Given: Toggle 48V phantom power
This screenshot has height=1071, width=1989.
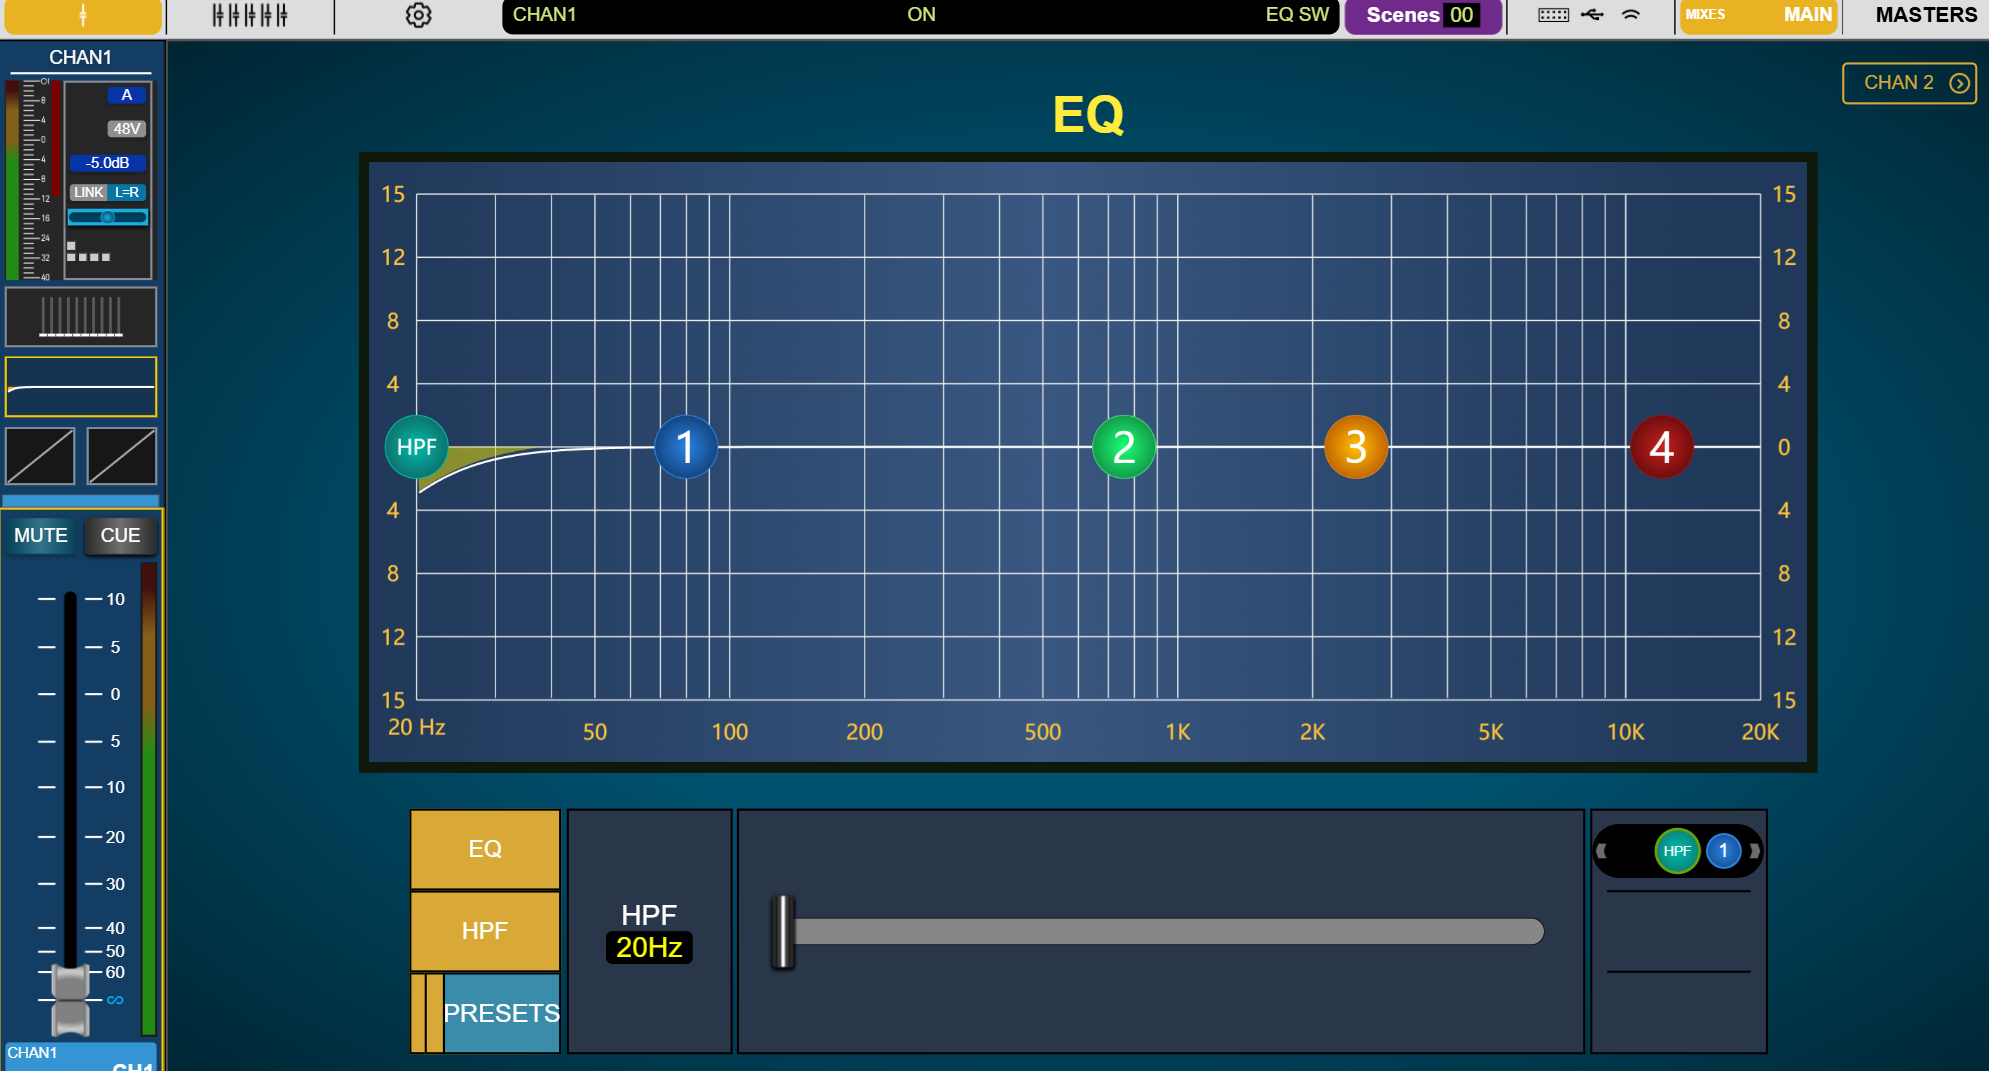Looking at the screenshot, I should (x=127, y=128).
